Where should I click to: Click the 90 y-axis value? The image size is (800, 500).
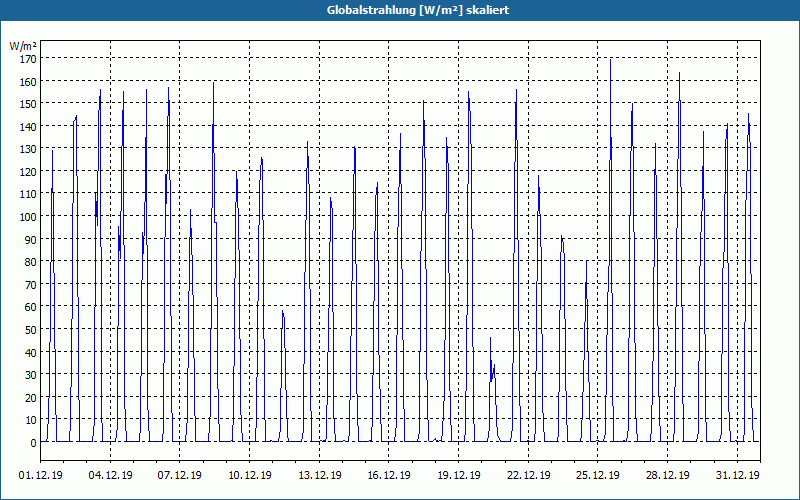point(30,240)
